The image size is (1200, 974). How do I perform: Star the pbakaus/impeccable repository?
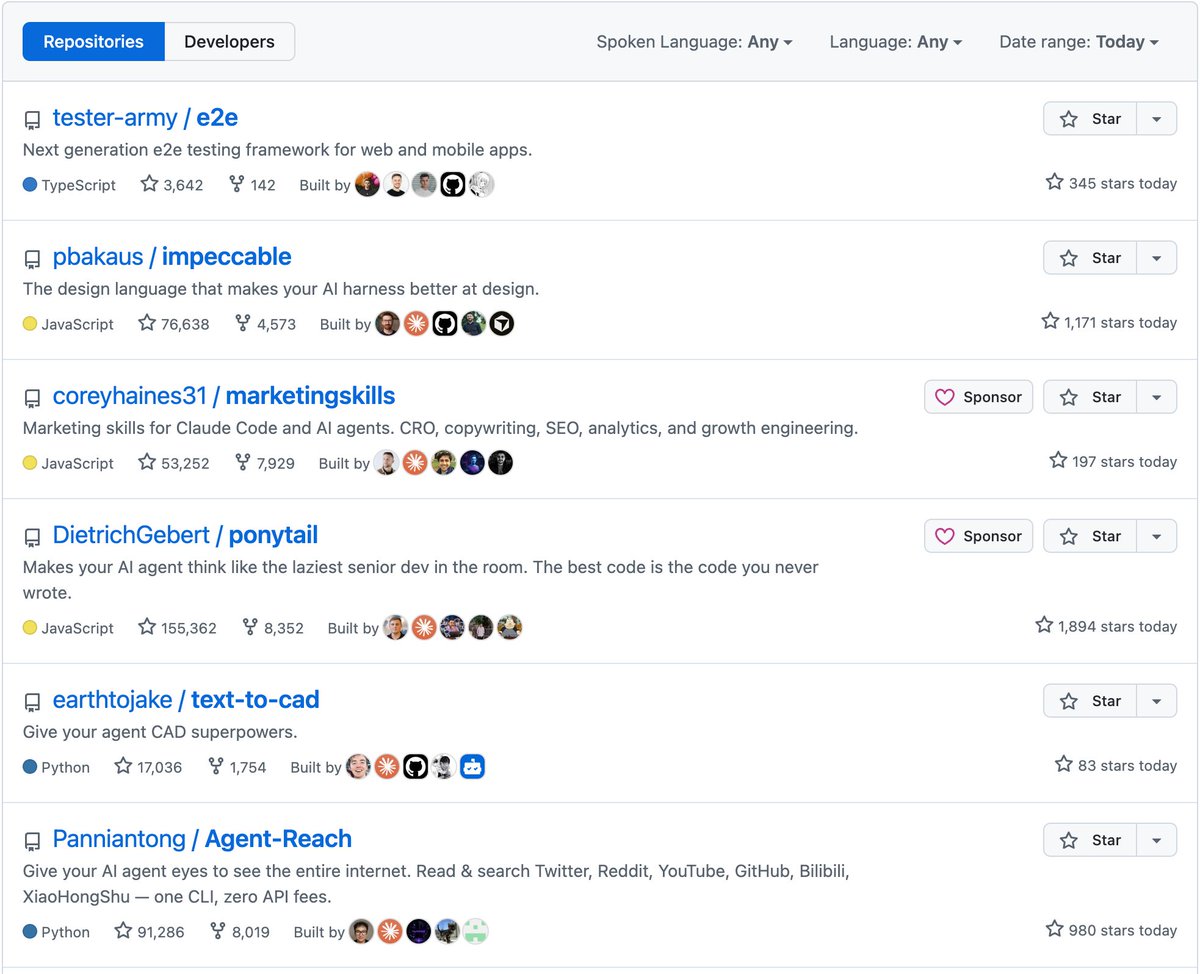[1091, 258]
